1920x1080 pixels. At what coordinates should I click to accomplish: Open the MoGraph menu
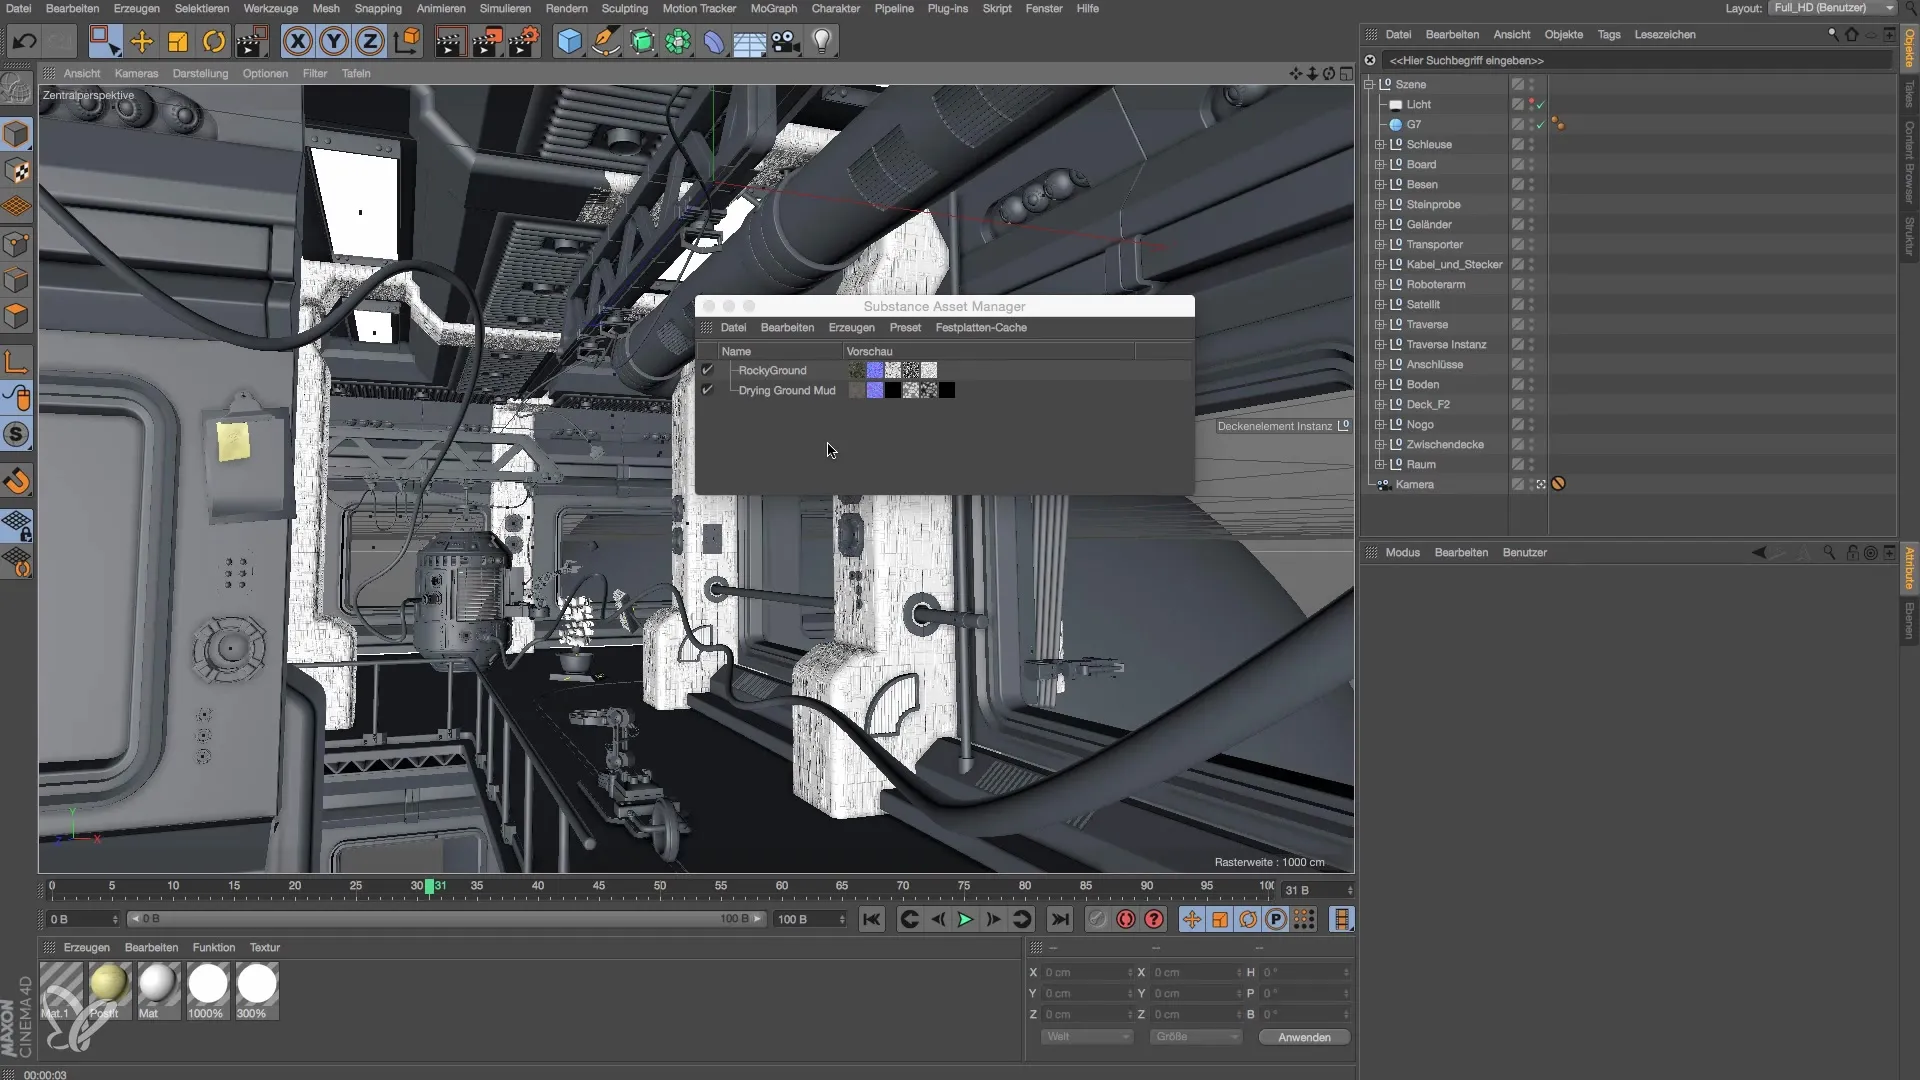coord(773,8)
